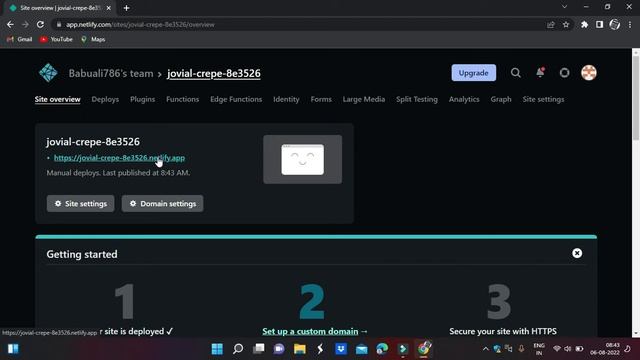Click the support lifebuoy icon
640x360 pixels.
click(564, 73)
